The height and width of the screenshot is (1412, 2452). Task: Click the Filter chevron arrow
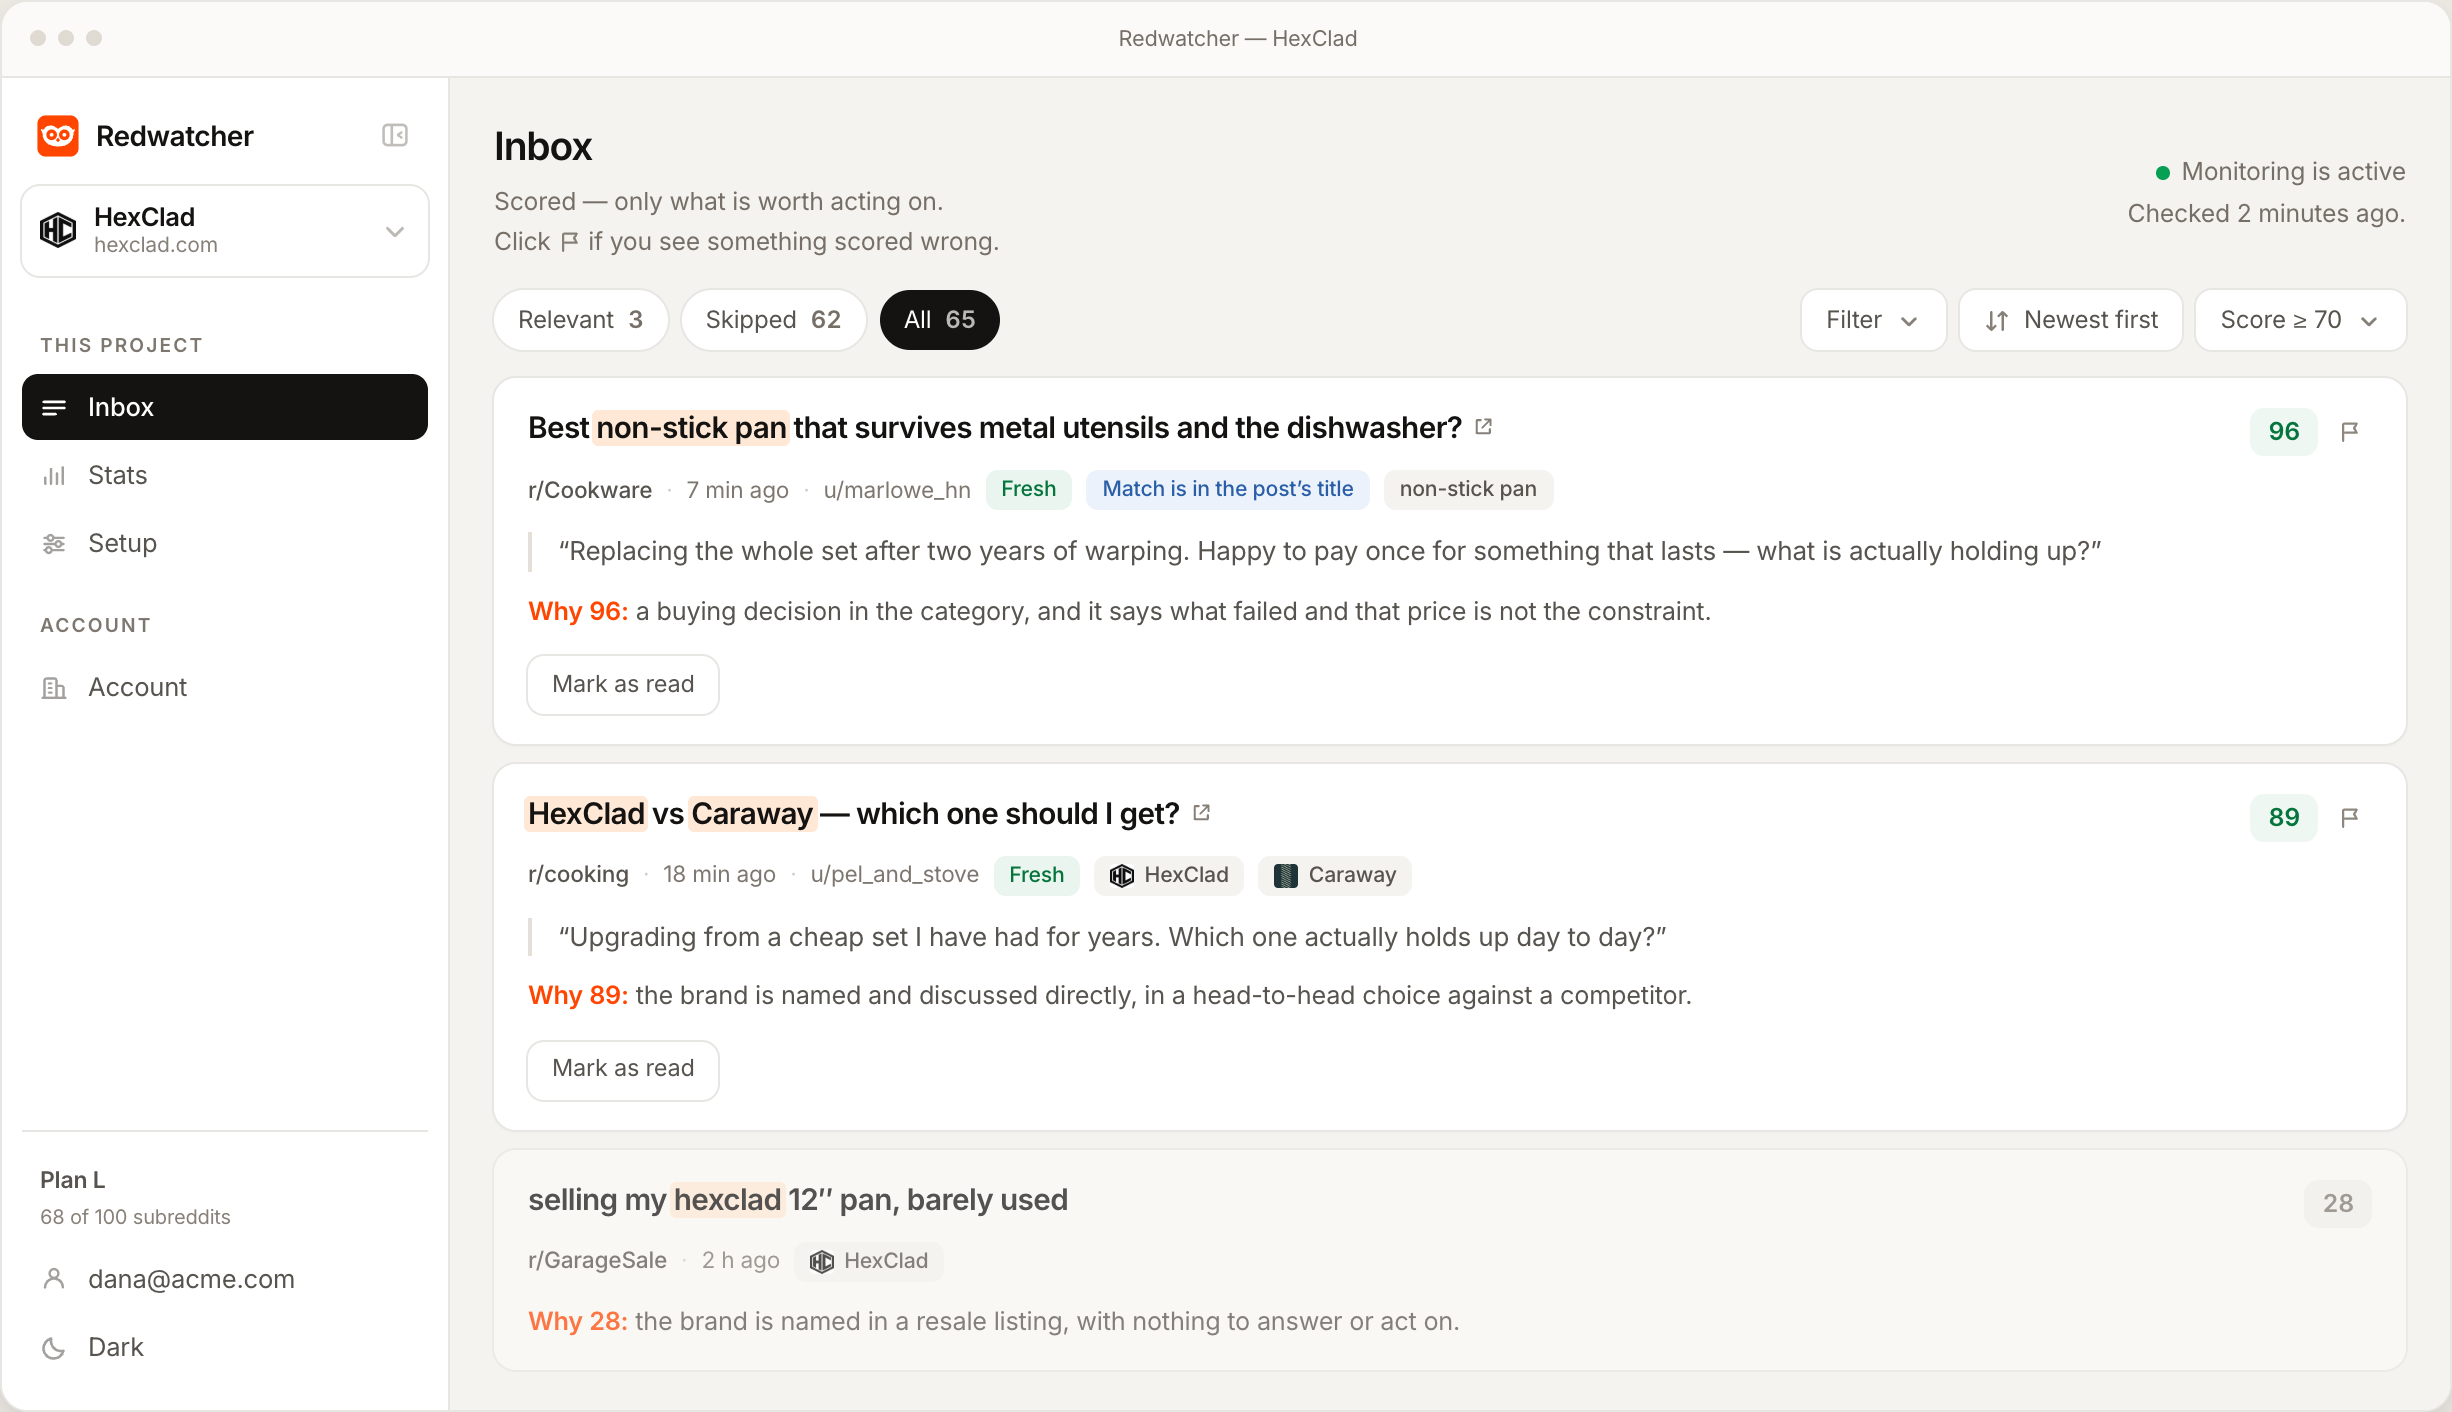pyautogui.click(x=1909, y=321)
